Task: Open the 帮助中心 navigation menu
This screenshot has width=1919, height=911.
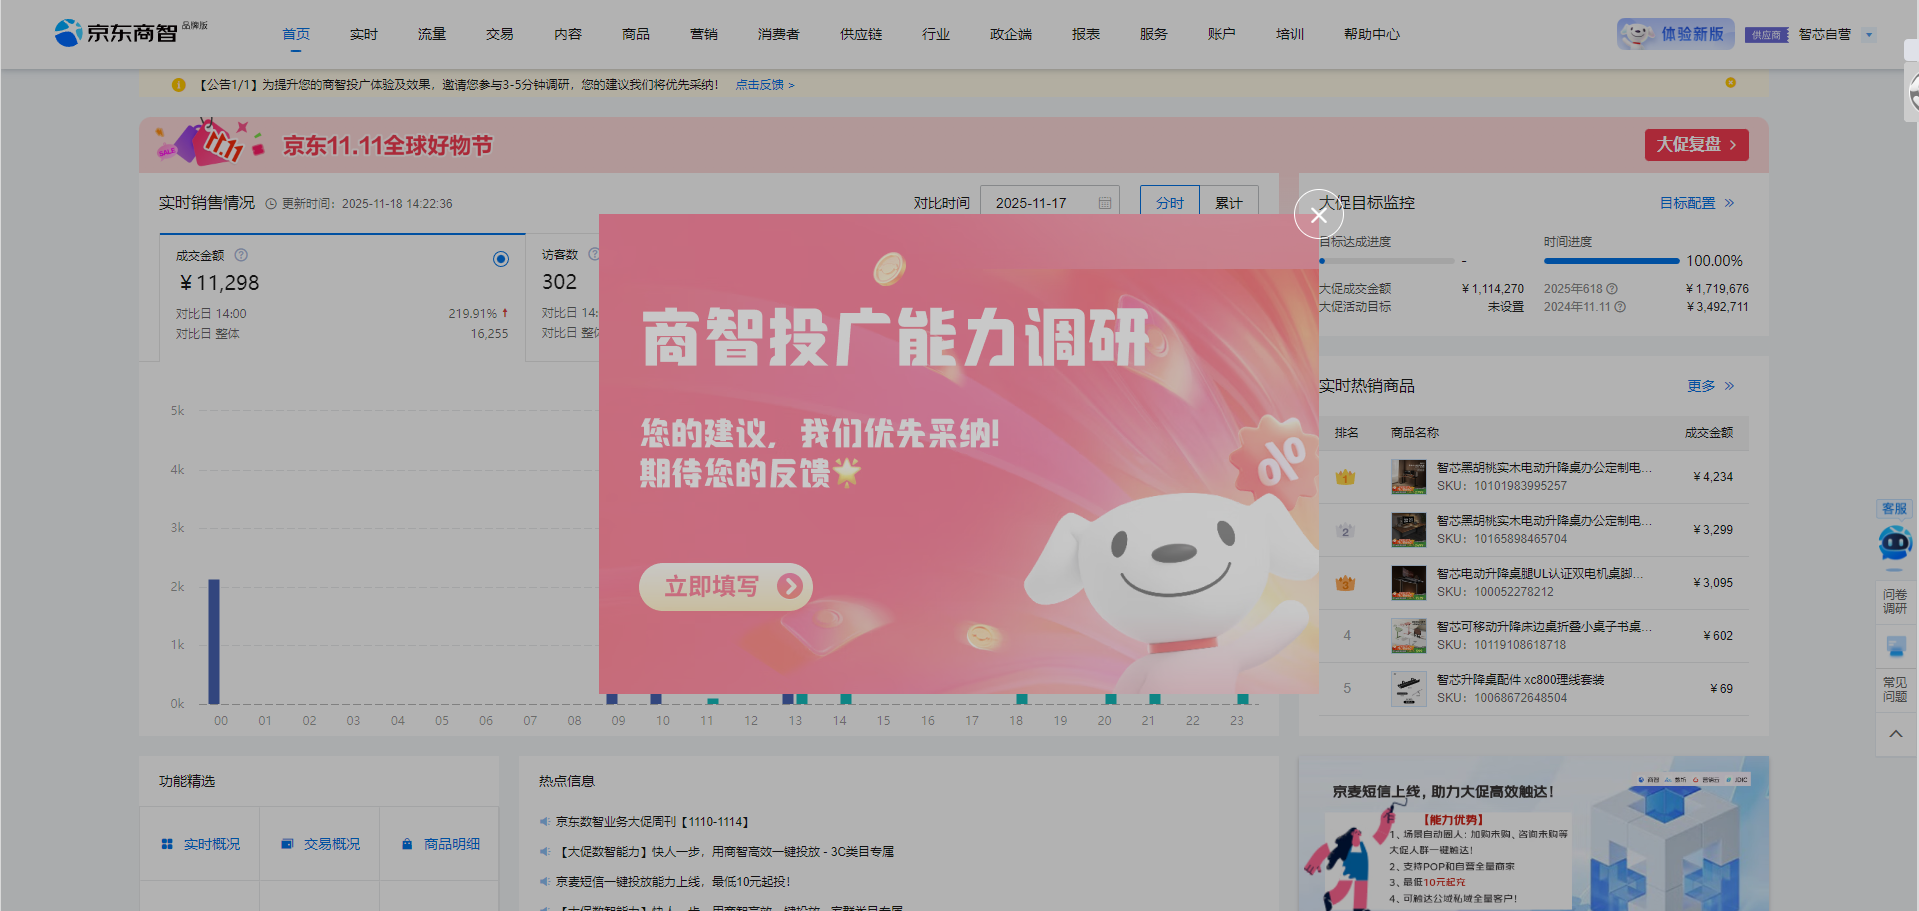Action: [1372, 34]
